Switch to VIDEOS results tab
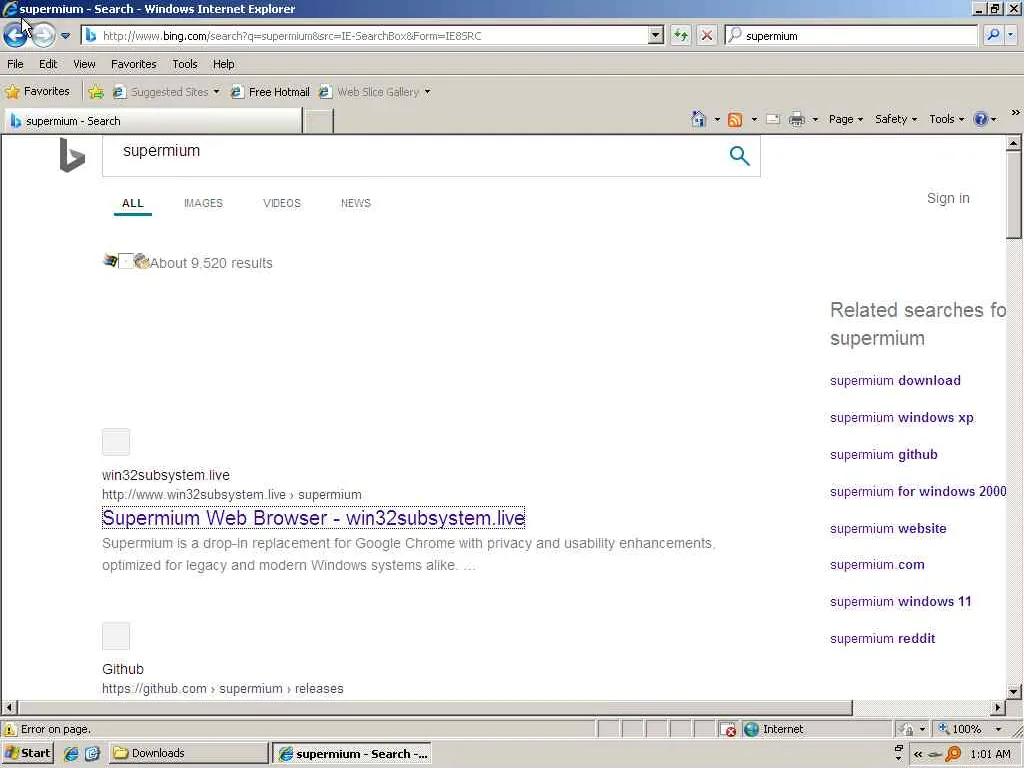Image resolution: width=1024 pixels, height=768 pixels. coord(281,203)
